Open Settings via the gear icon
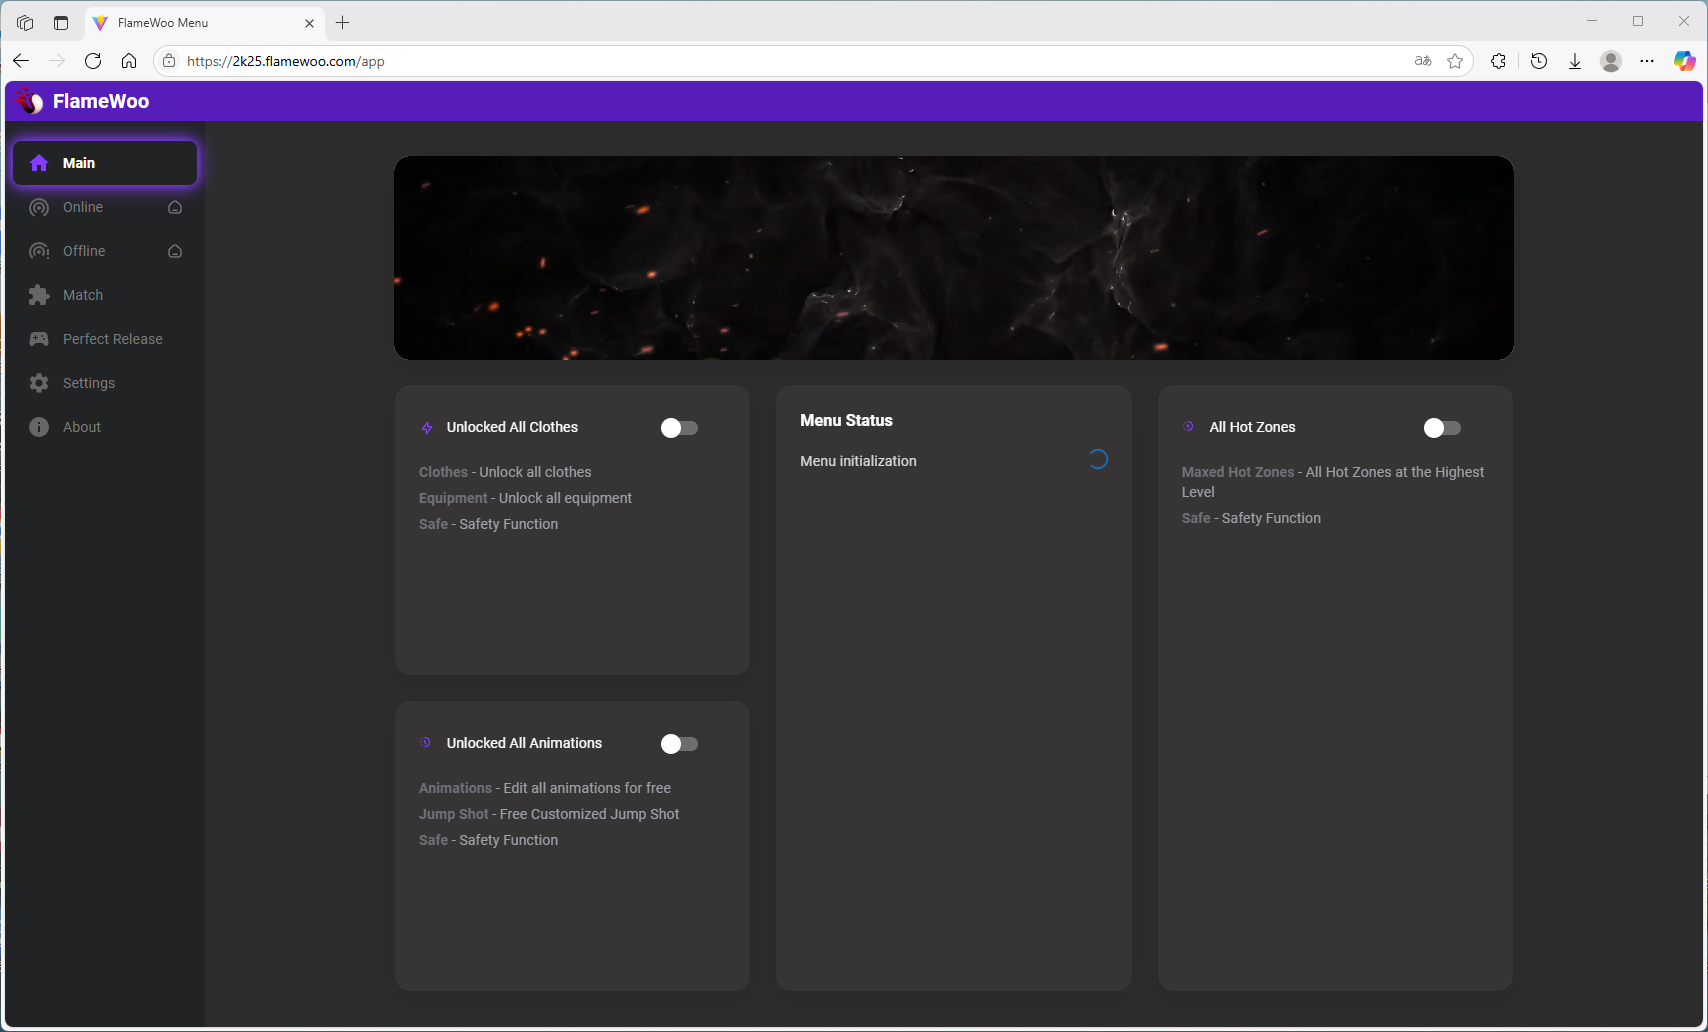Screen dimensions: 1708x1032 pos(39,383)
